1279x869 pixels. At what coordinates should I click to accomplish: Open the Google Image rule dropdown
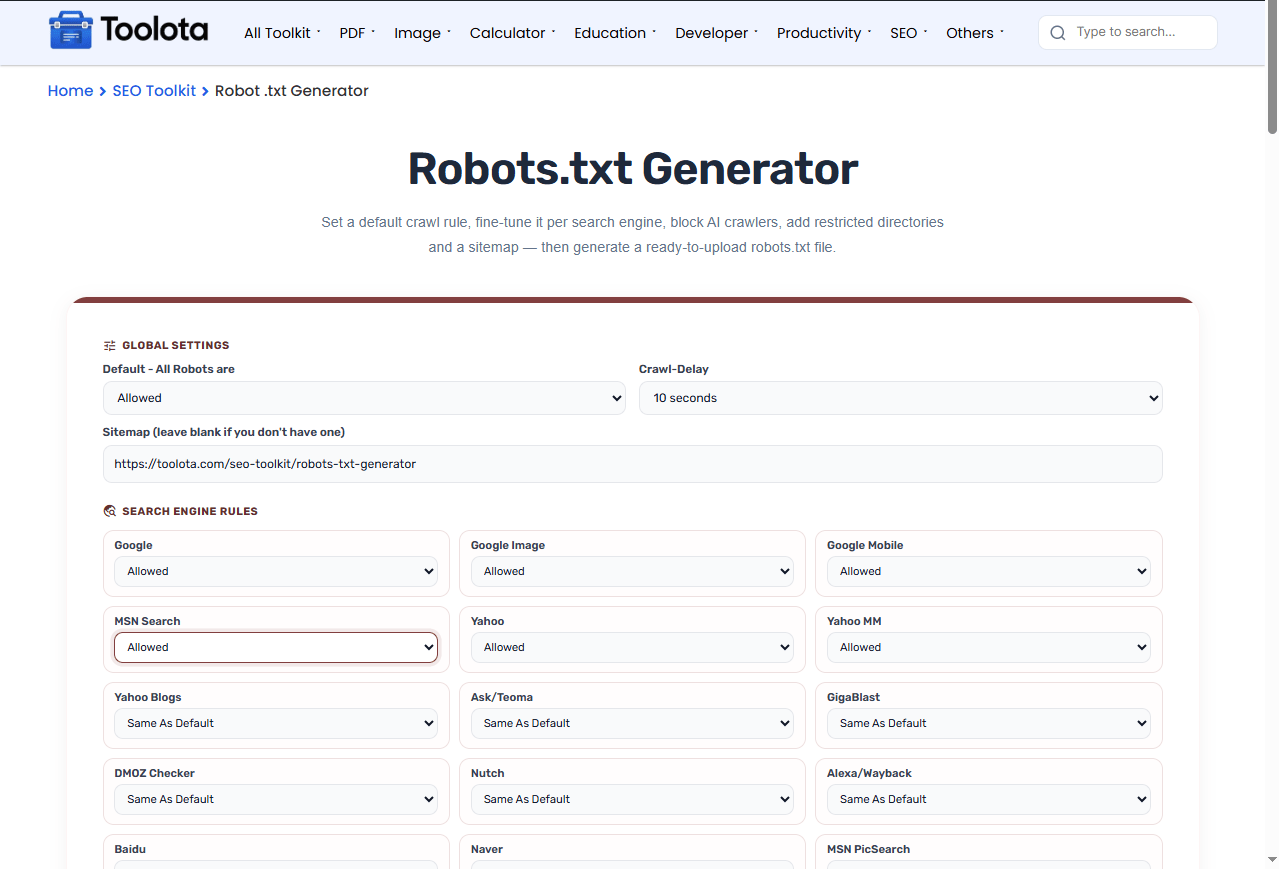(x=632, y=571)
